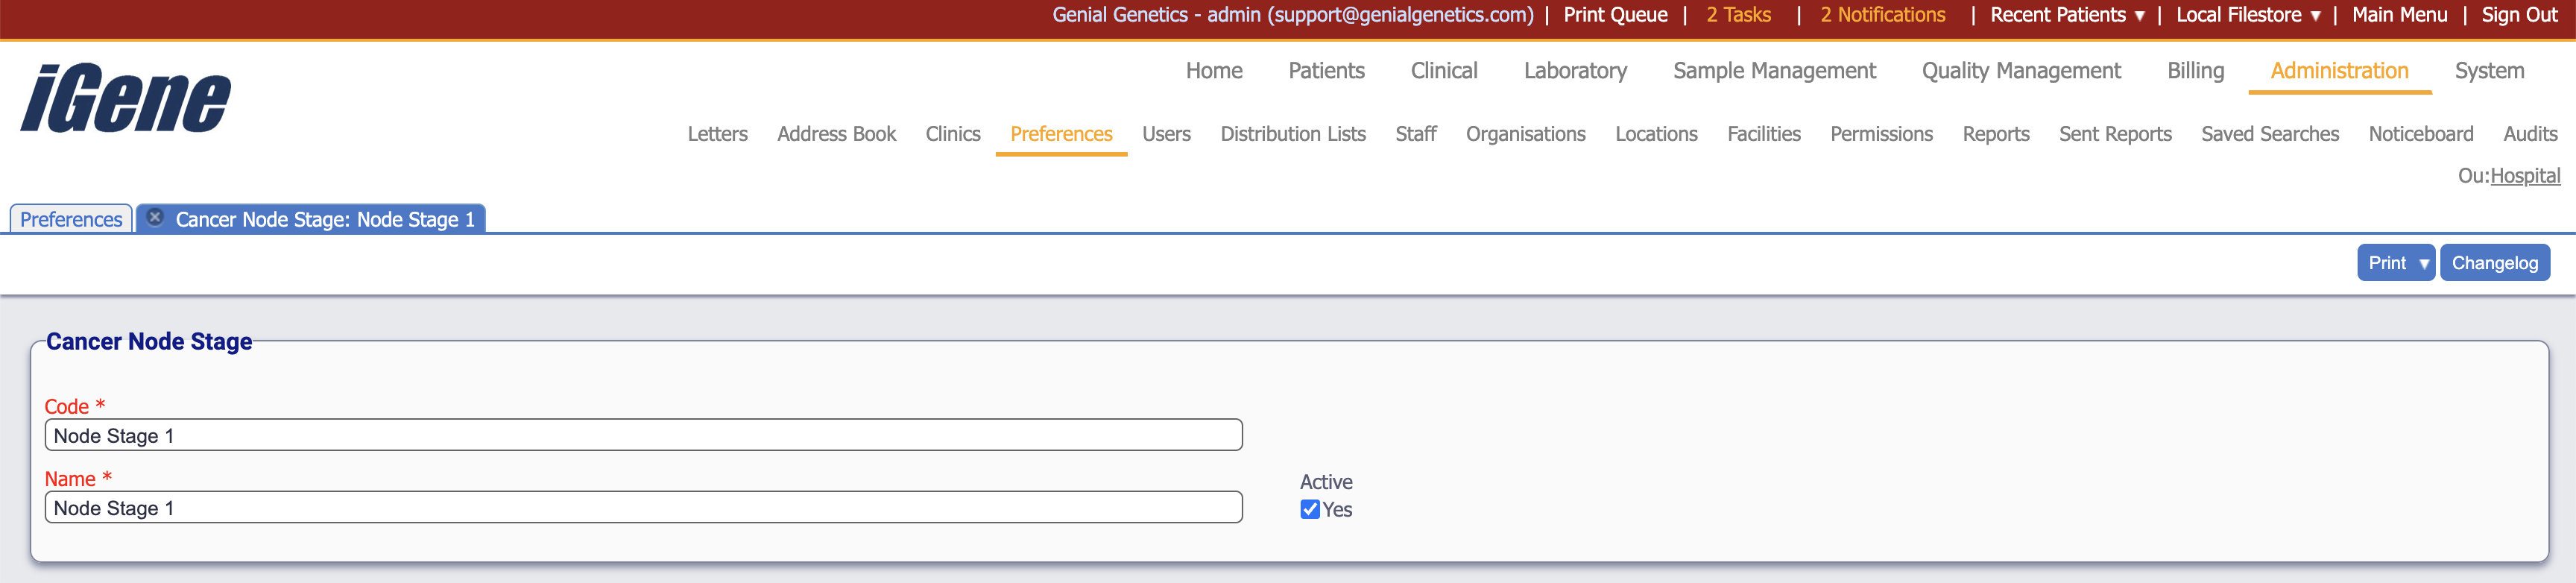Go to Sample Management section
This screenshot has width=2576, height=583.
click(x=1773, y=71)
